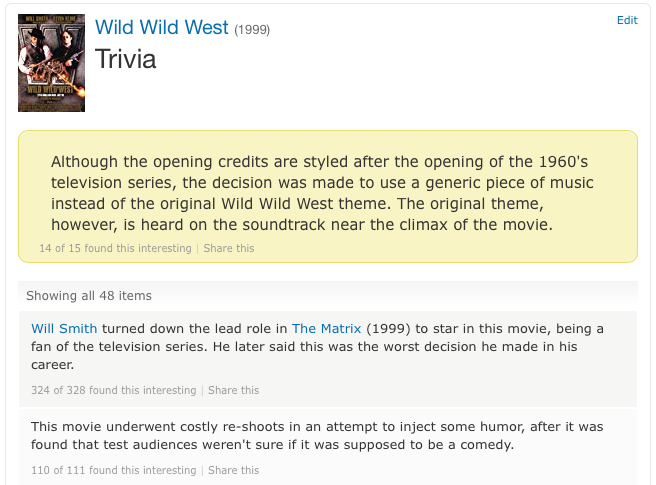
Task: Follow the Will Smith name link
Action: 64,328
